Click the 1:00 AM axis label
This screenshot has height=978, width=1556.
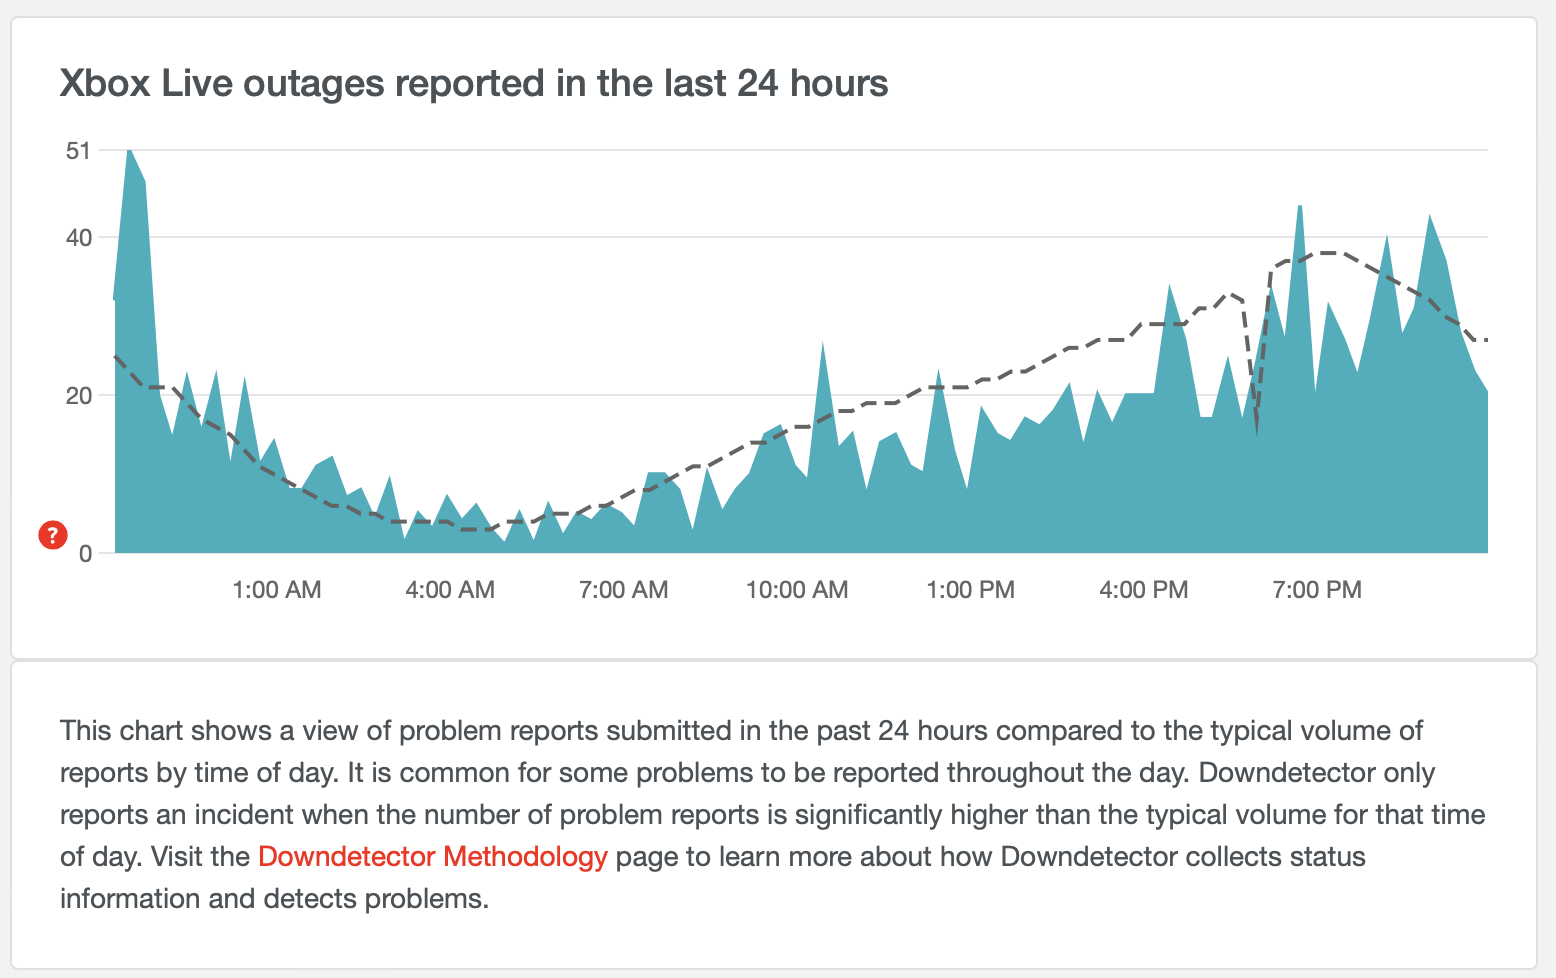276,590
